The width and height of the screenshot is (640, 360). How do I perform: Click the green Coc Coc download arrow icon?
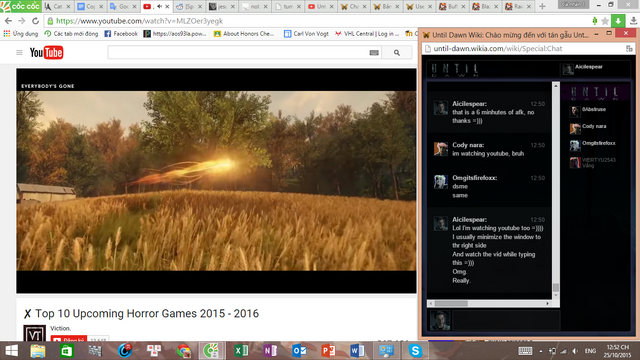click(x=618, y=21)
